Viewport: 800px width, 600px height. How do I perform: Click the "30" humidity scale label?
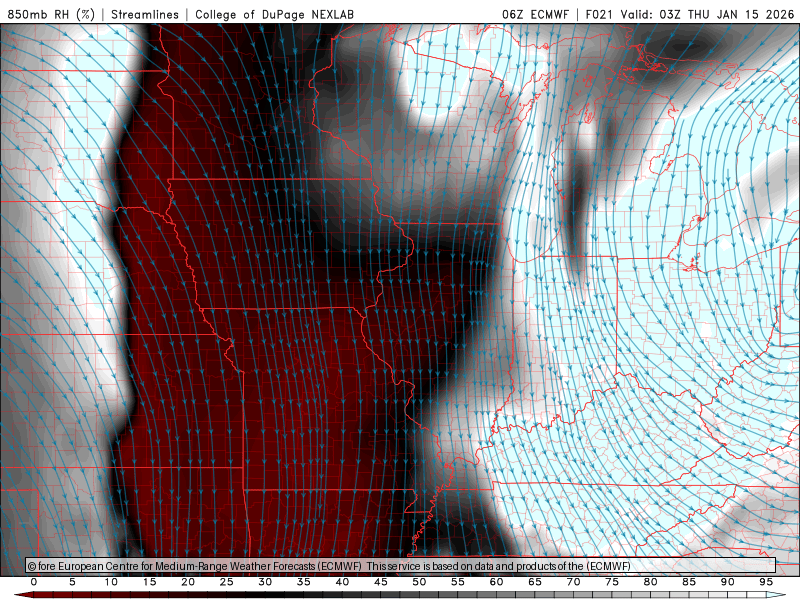point(265,582)
